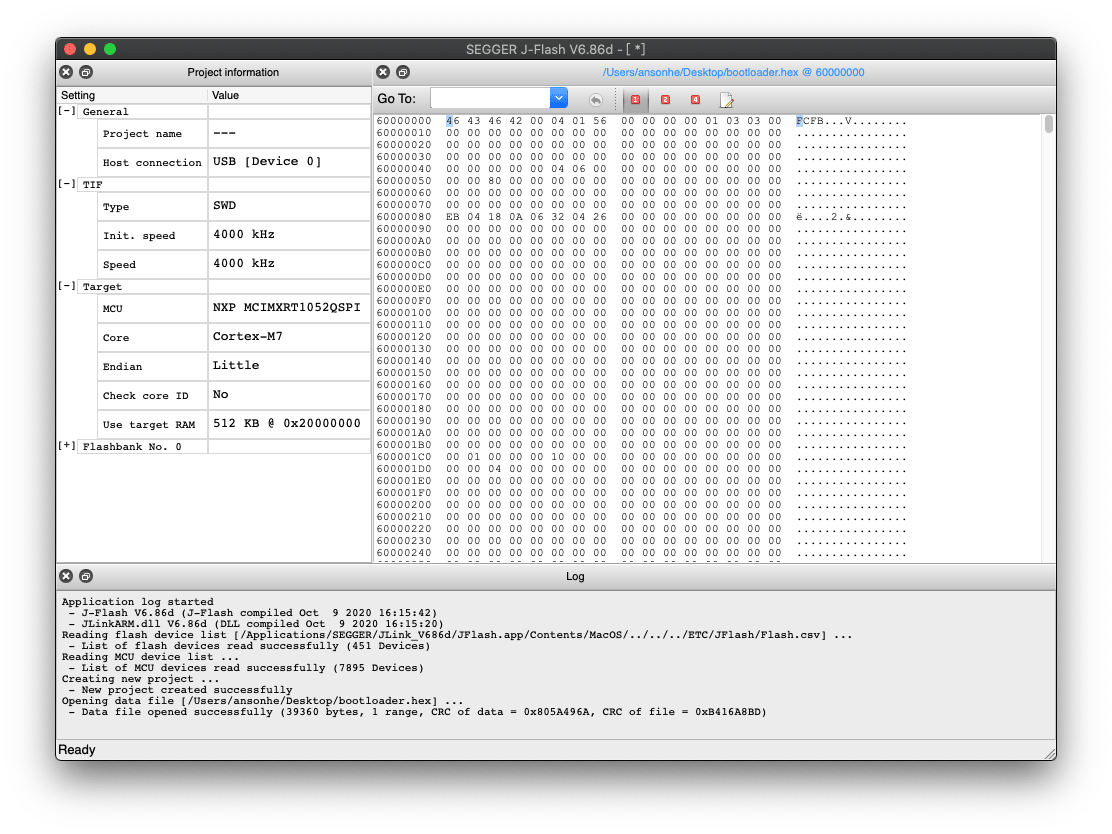
Task: Click the yellow minimize window button
Action: [x=90, y=49]
